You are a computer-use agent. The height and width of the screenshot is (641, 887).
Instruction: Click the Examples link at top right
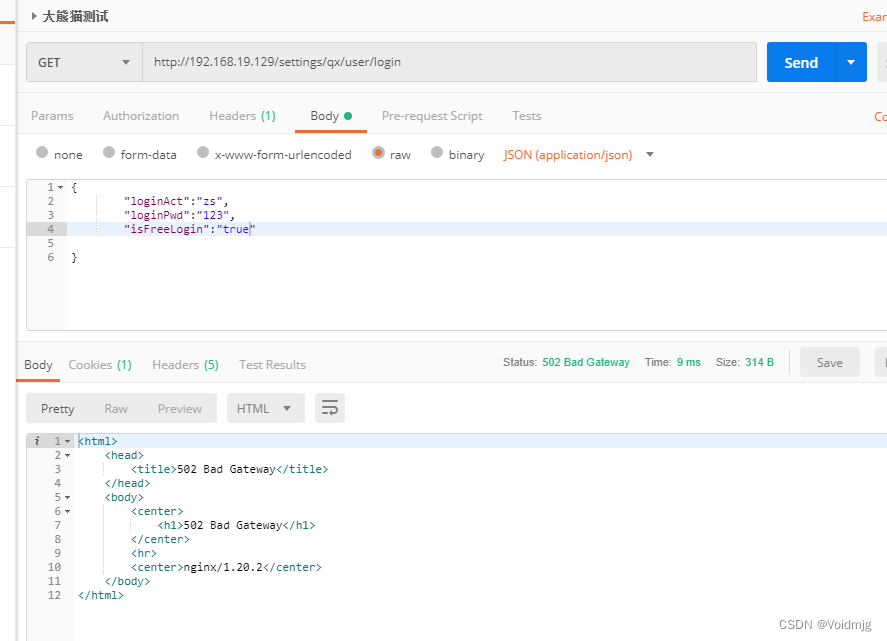874,17
